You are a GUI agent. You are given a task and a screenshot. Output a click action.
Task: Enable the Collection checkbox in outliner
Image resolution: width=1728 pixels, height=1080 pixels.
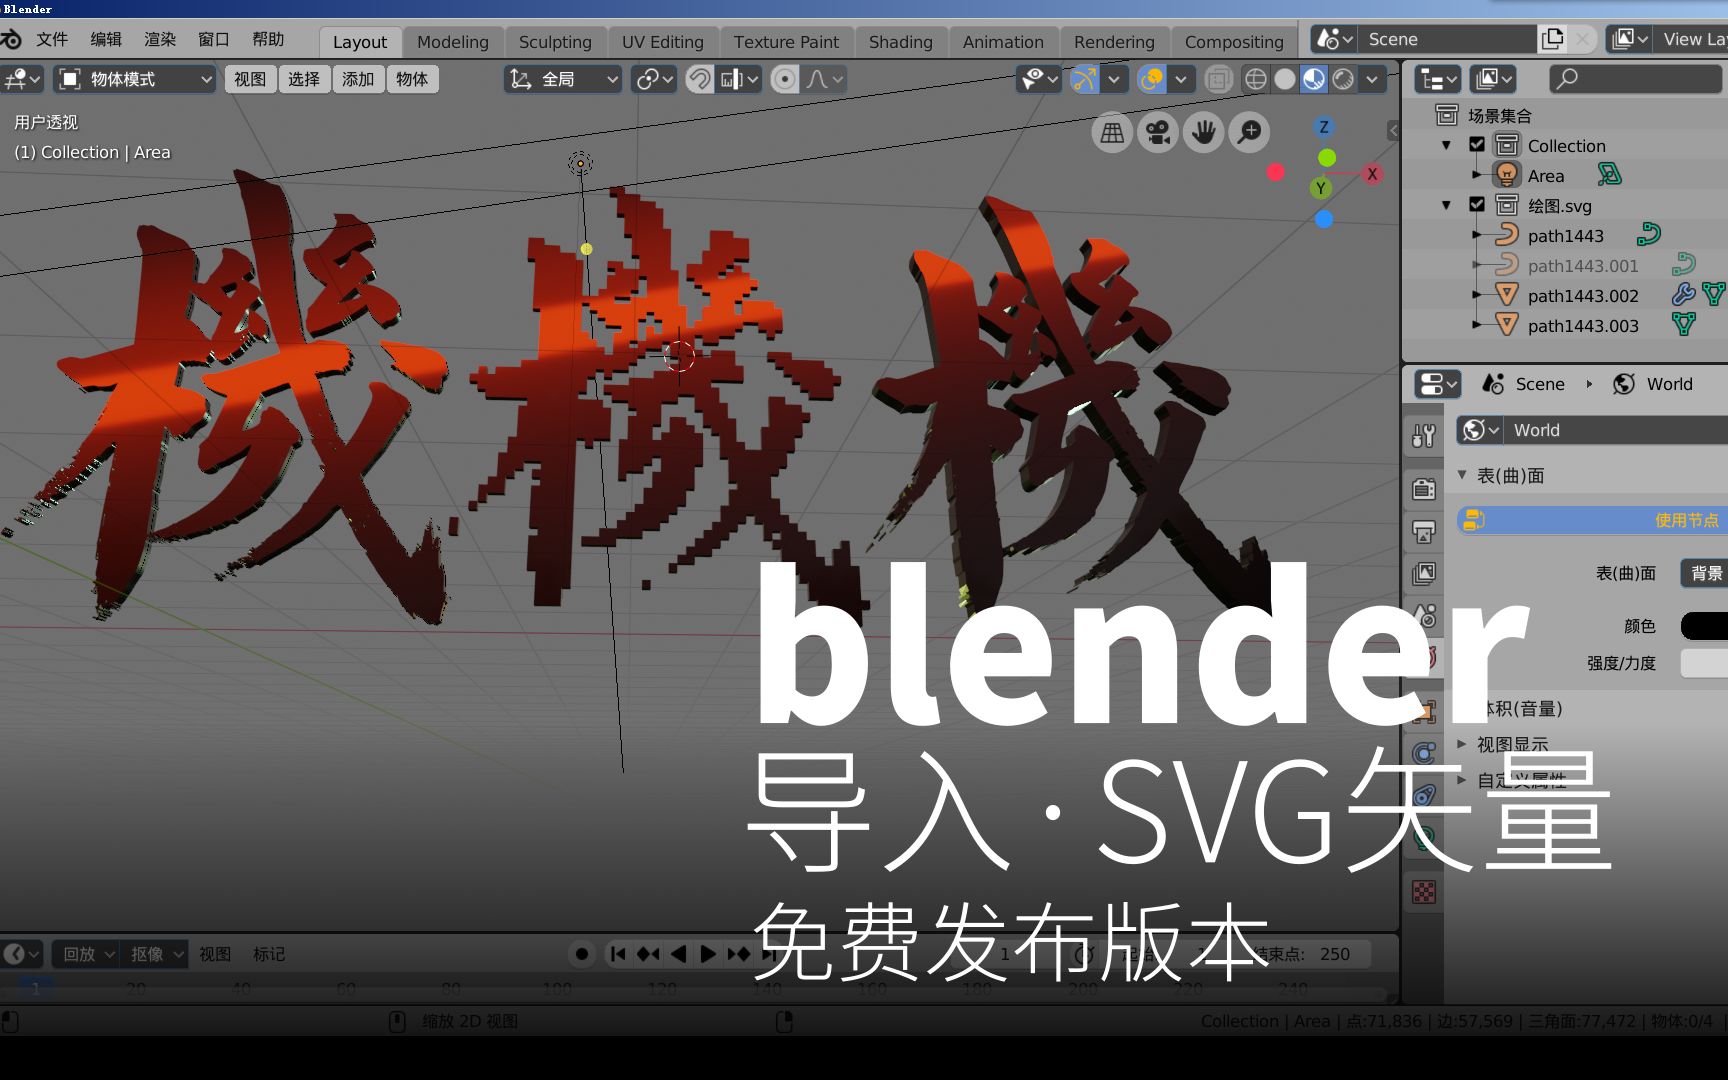[1478, 145]
